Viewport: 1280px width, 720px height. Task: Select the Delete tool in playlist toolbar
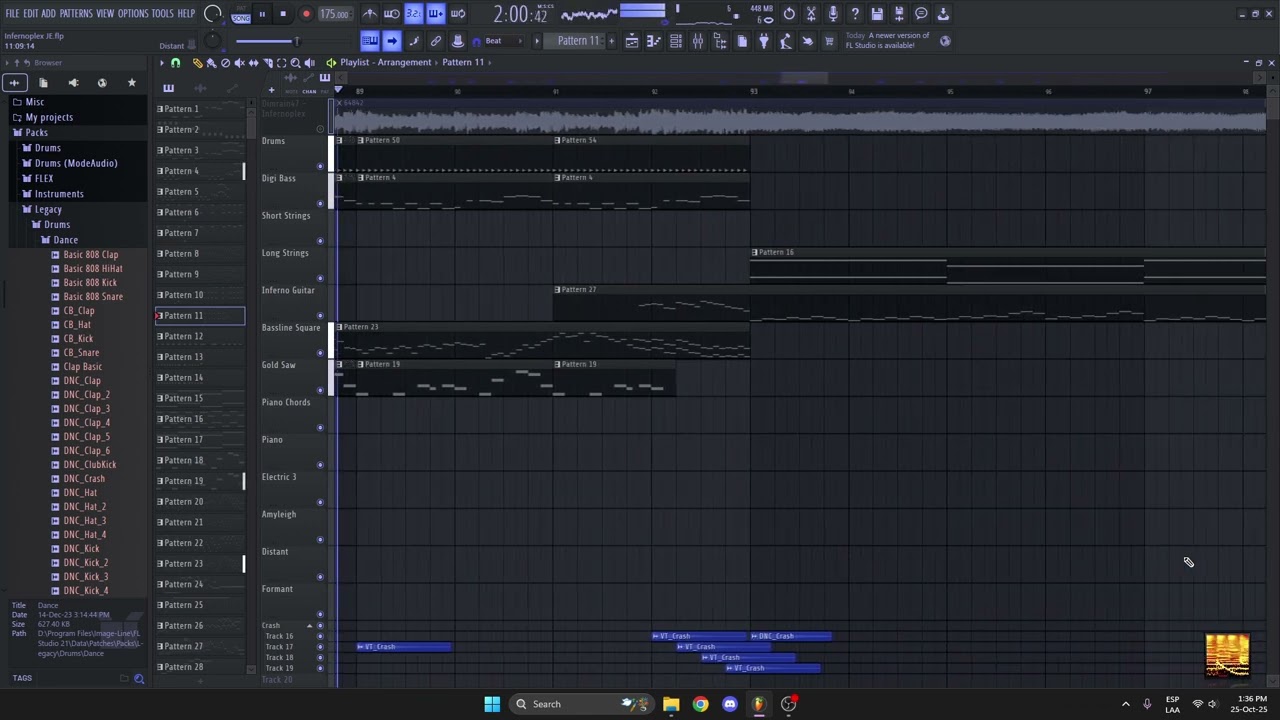pyautogui.click(x=225, y=62)
